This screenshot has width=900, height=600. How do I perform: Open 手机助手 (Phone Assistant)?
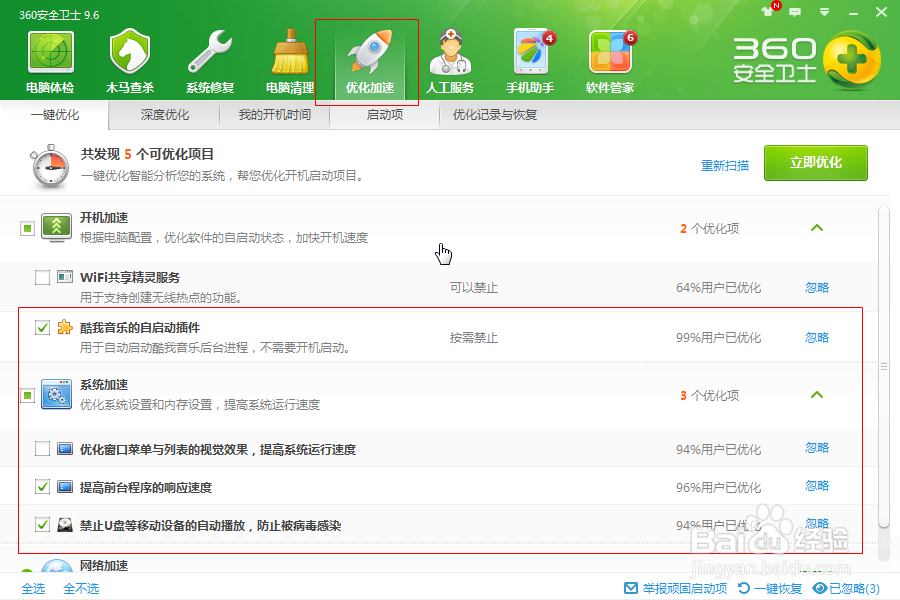pos(530,58)
